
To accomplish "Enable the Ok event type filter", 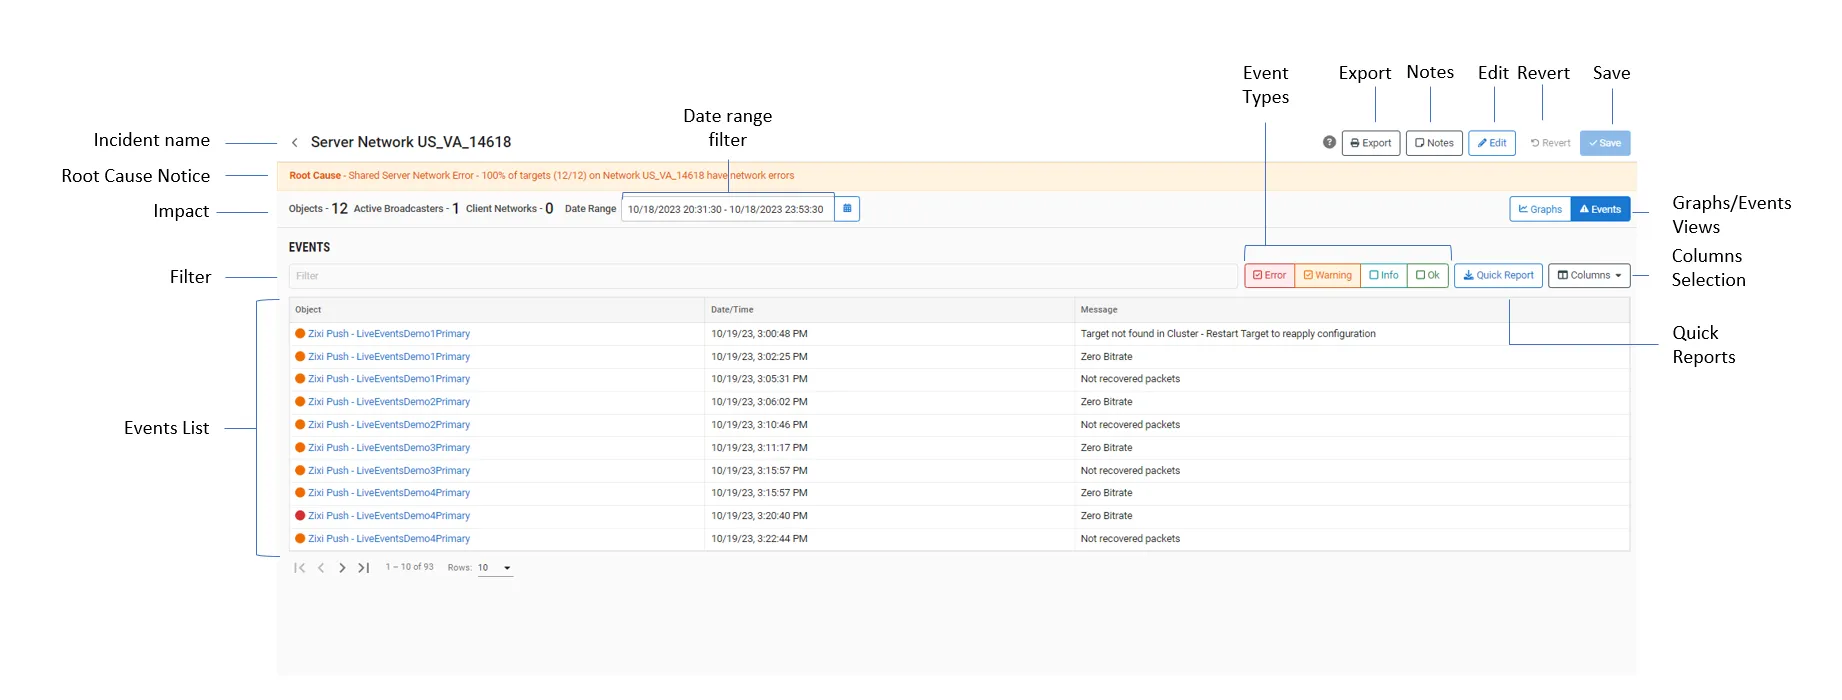I will [1428, 275].
